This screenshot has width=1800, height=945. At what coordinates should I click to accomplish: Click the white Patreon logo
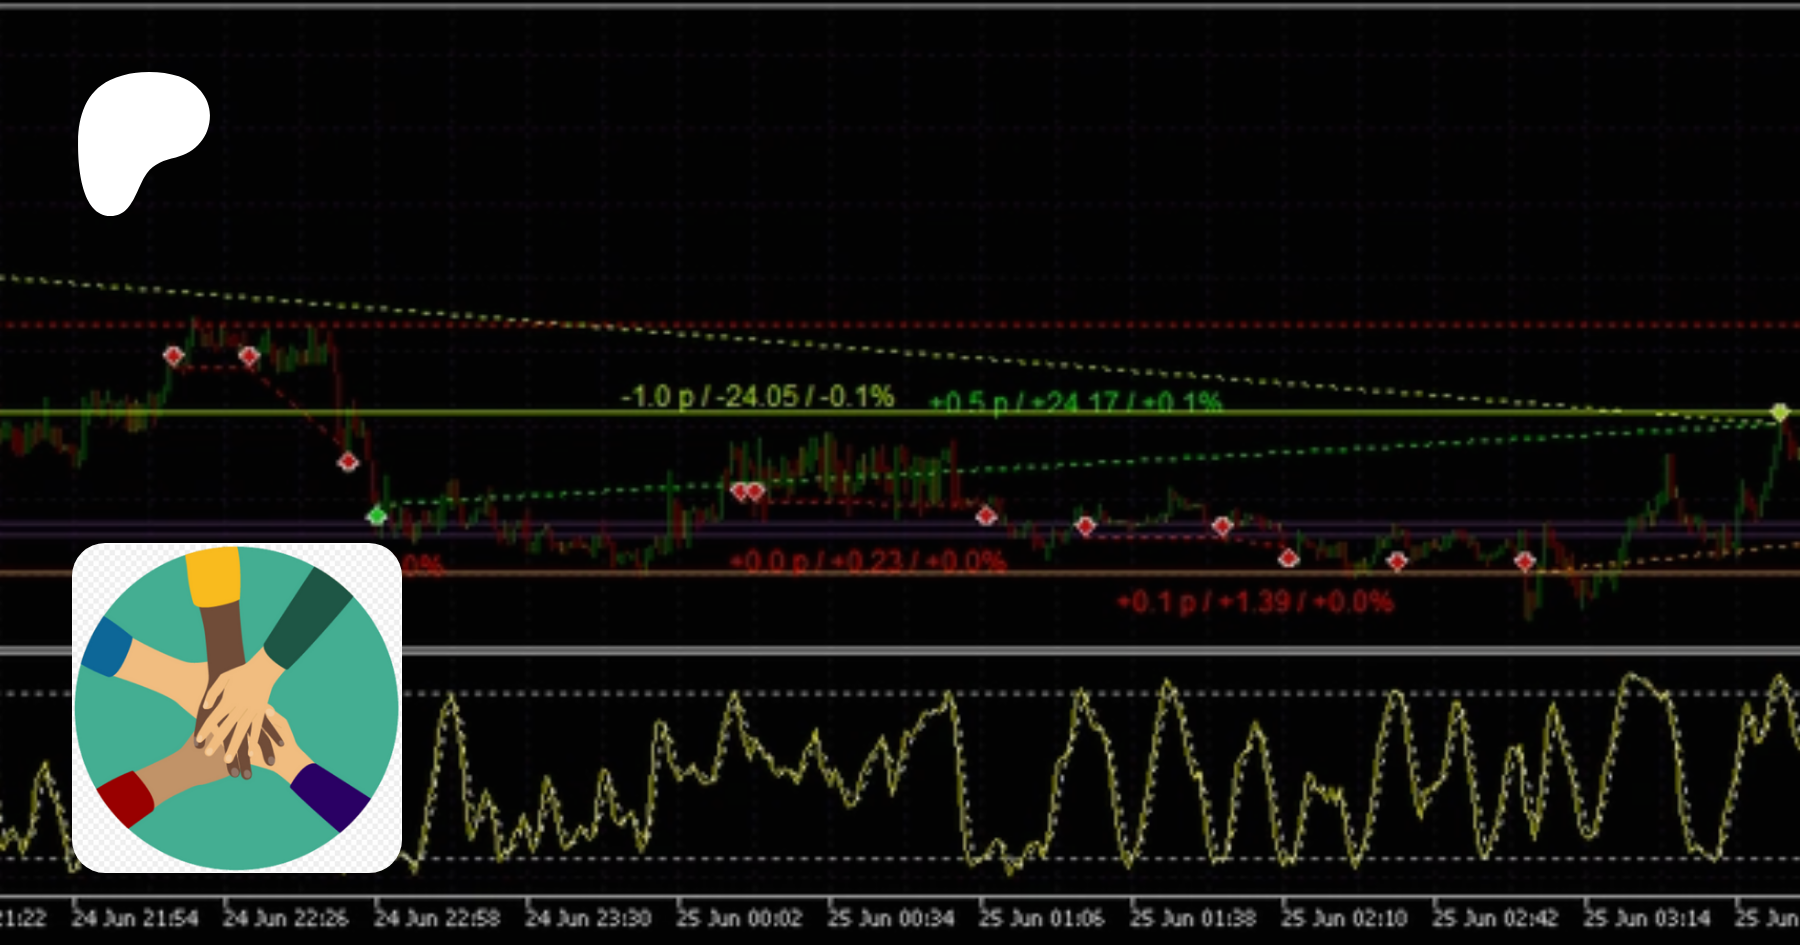(140, 140)
